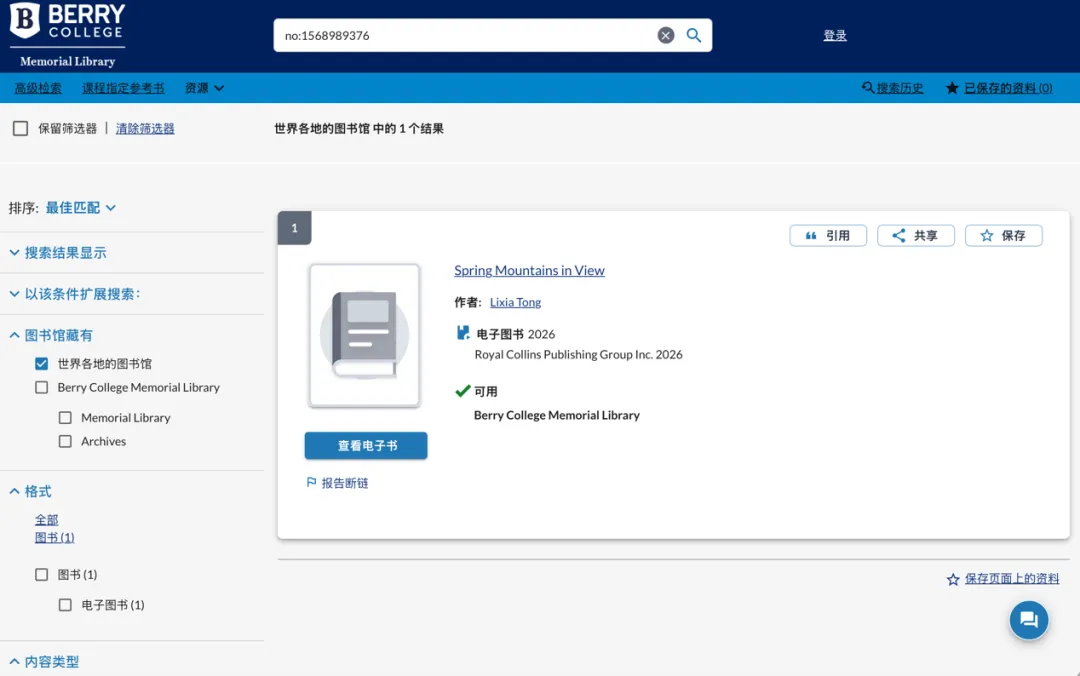Collapse the 格式 section
Image resolution: width=1080 pixels, height=676 pixels.
30,491
